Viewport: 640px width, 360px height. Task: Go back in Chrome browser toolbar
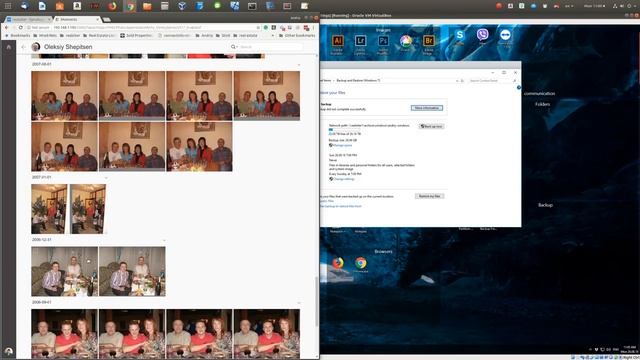pyautogui.click(x=7, y=27)
